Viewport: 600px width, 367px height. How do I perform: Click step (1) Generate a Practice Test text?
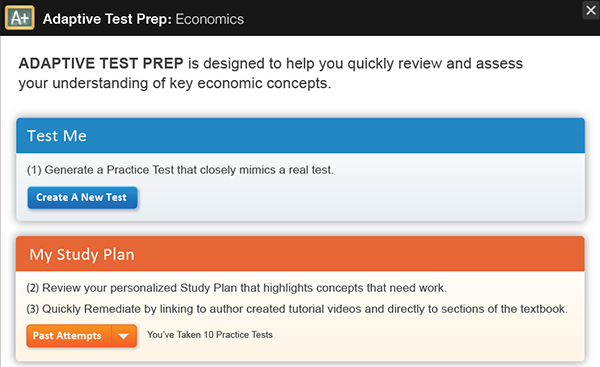click(180, 170)
